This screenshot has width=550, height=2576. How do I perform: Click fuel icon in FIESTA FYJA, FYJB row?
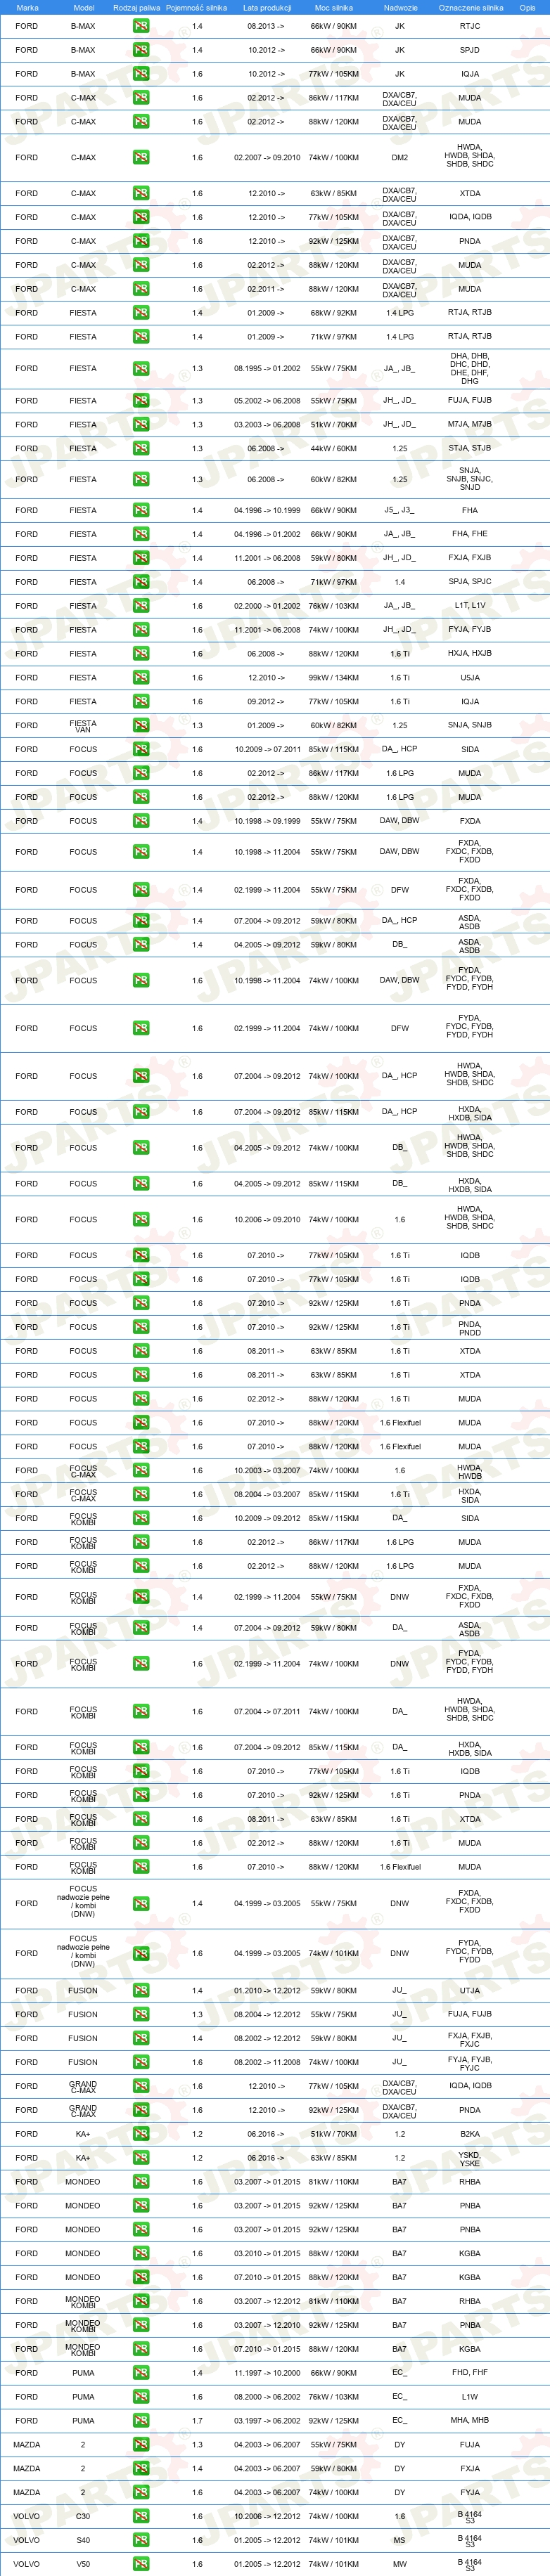pos(141,630)
